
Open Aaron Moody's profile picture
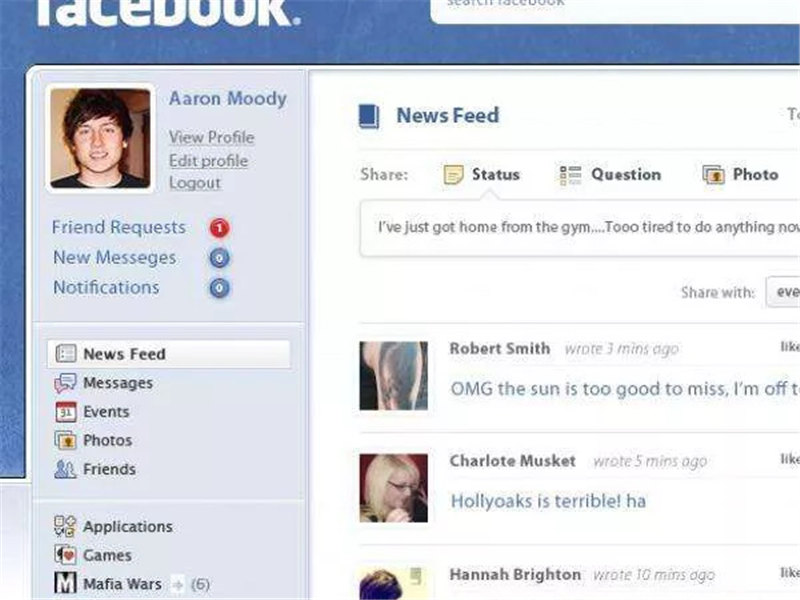[101, 138]
